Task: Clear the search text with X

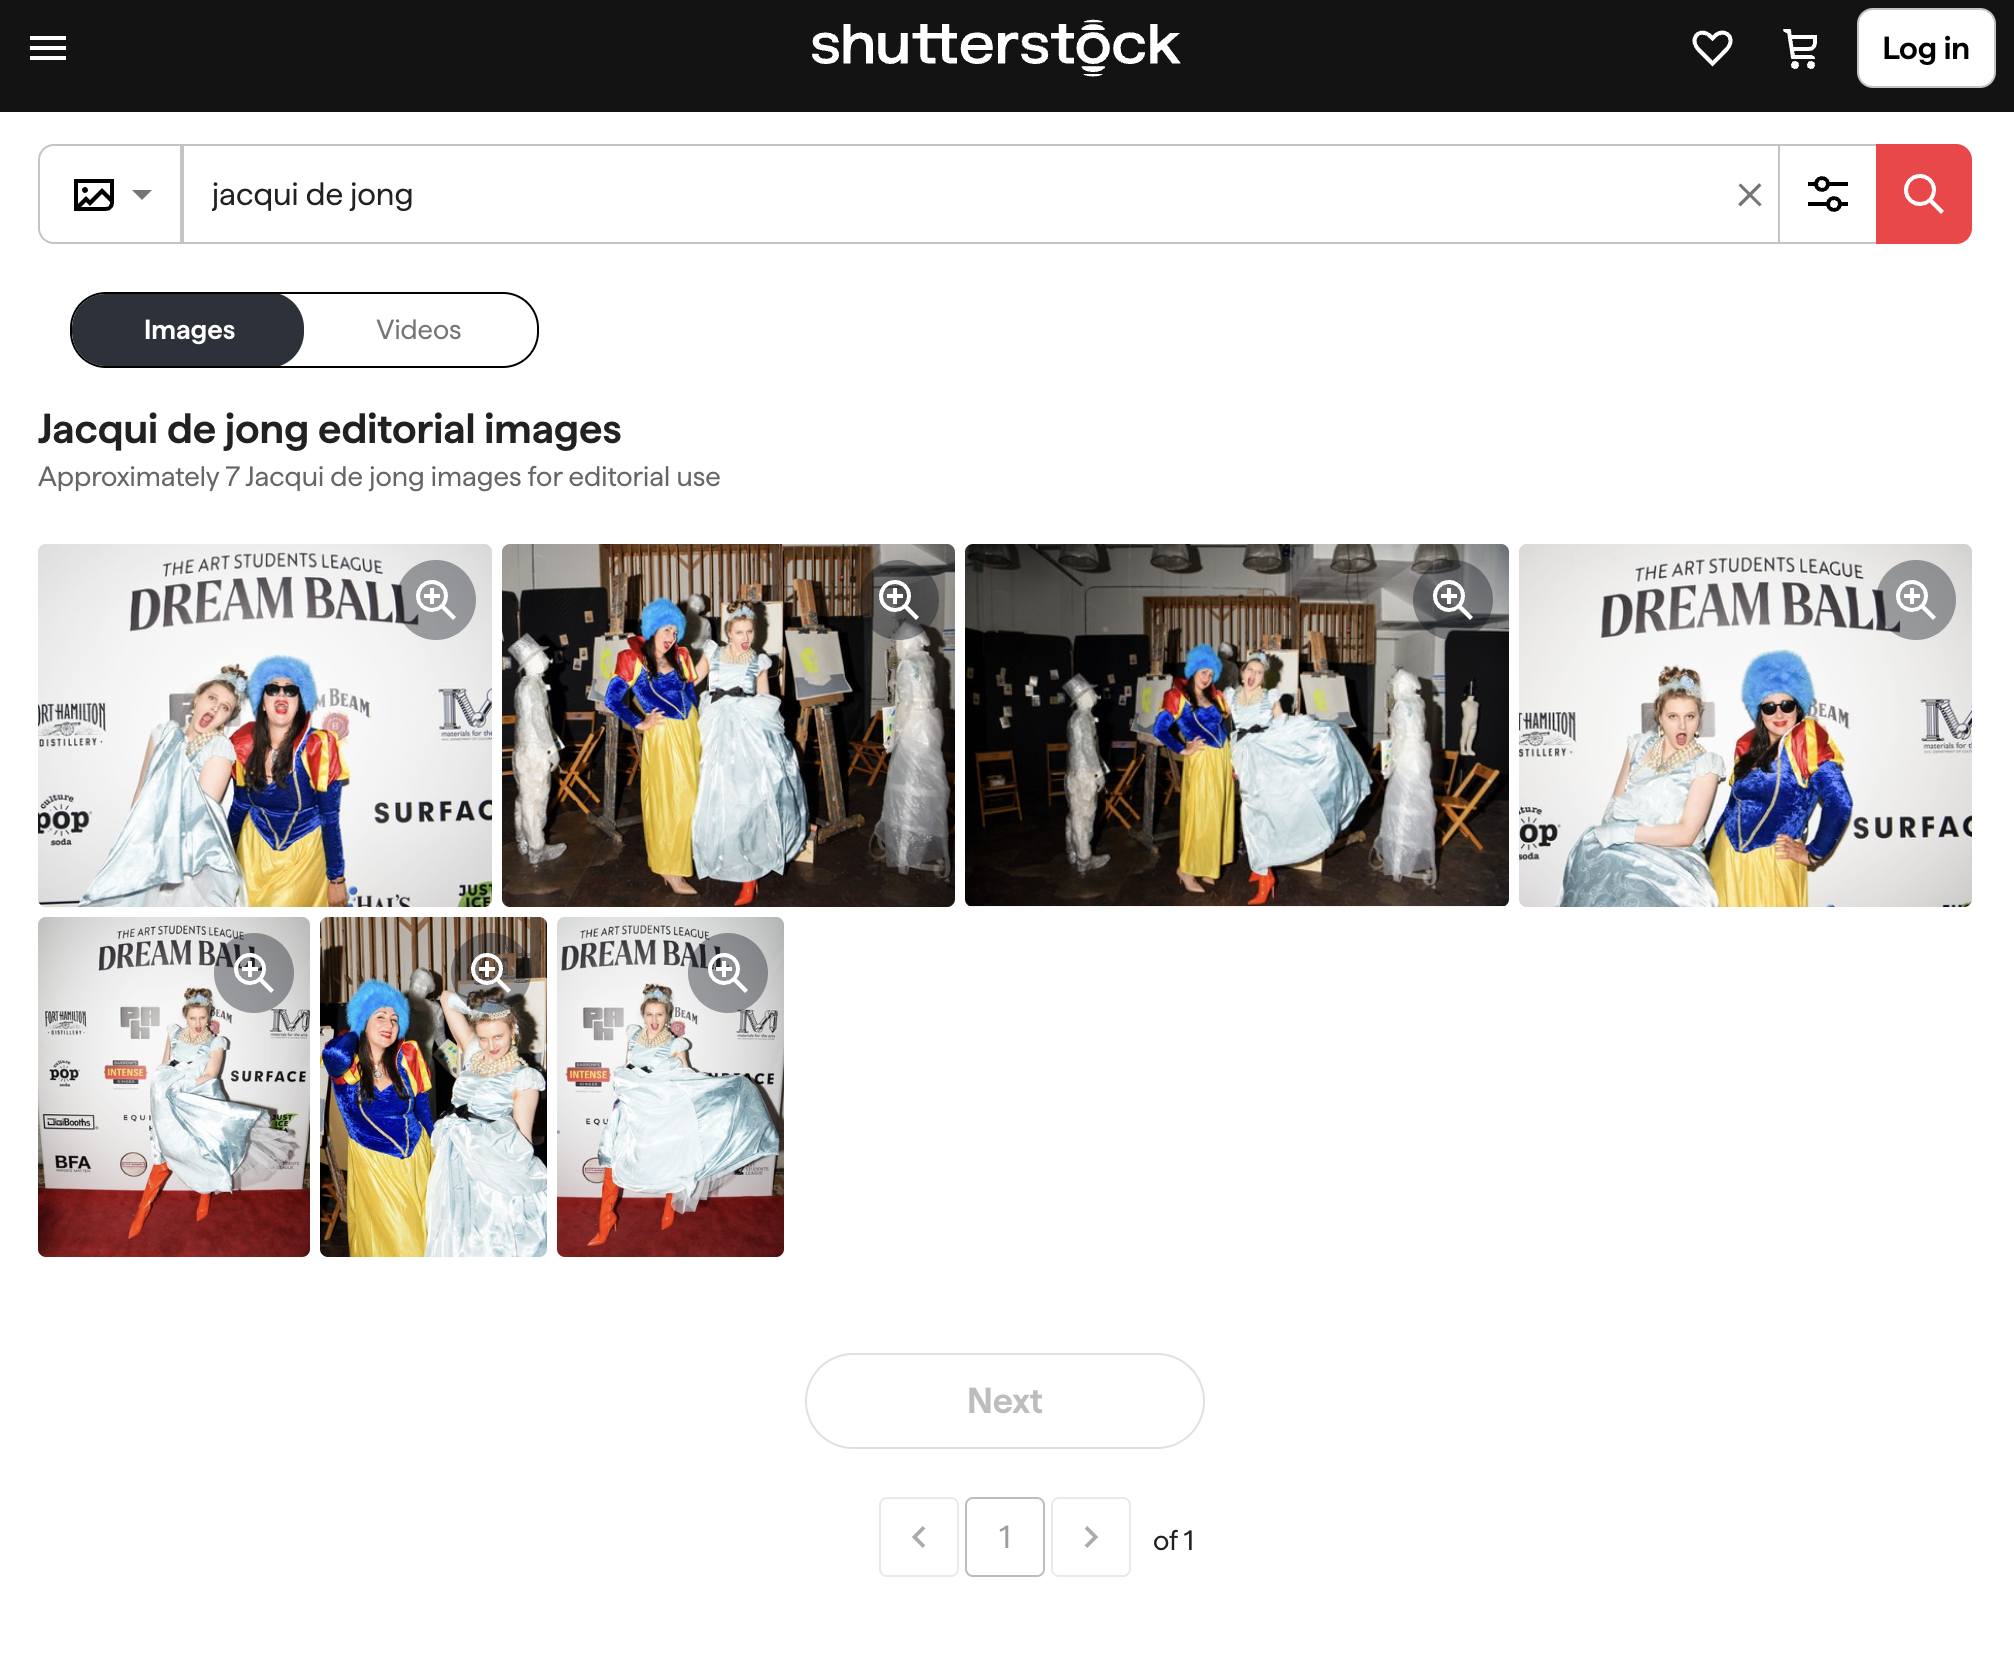Action: (1749, 195)
